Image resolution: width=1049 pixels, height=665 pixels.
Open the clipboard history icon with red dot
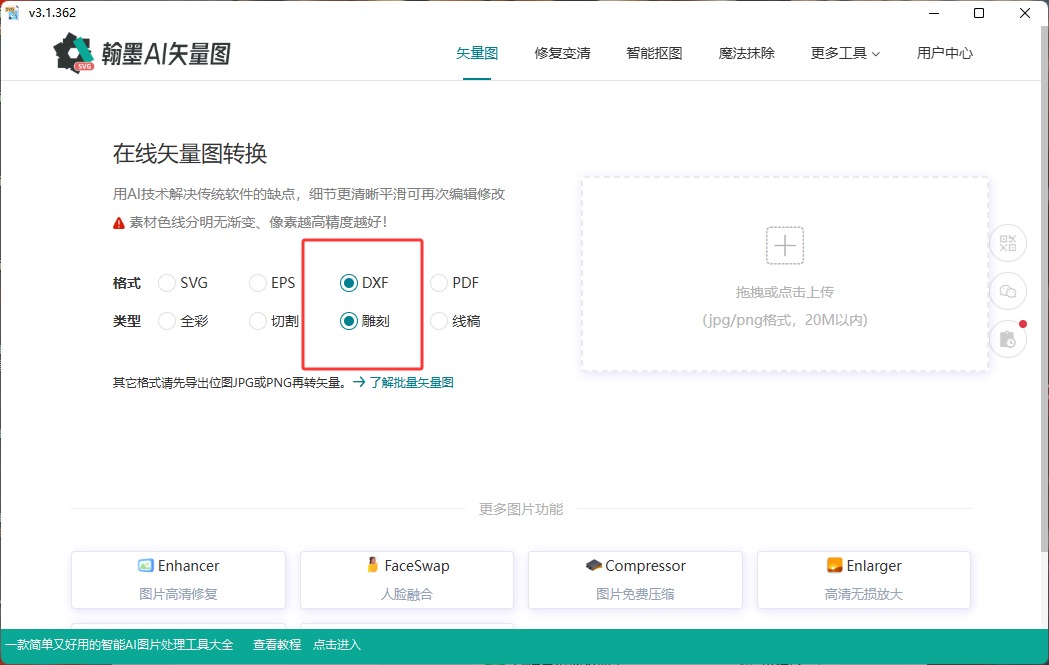1007,339
